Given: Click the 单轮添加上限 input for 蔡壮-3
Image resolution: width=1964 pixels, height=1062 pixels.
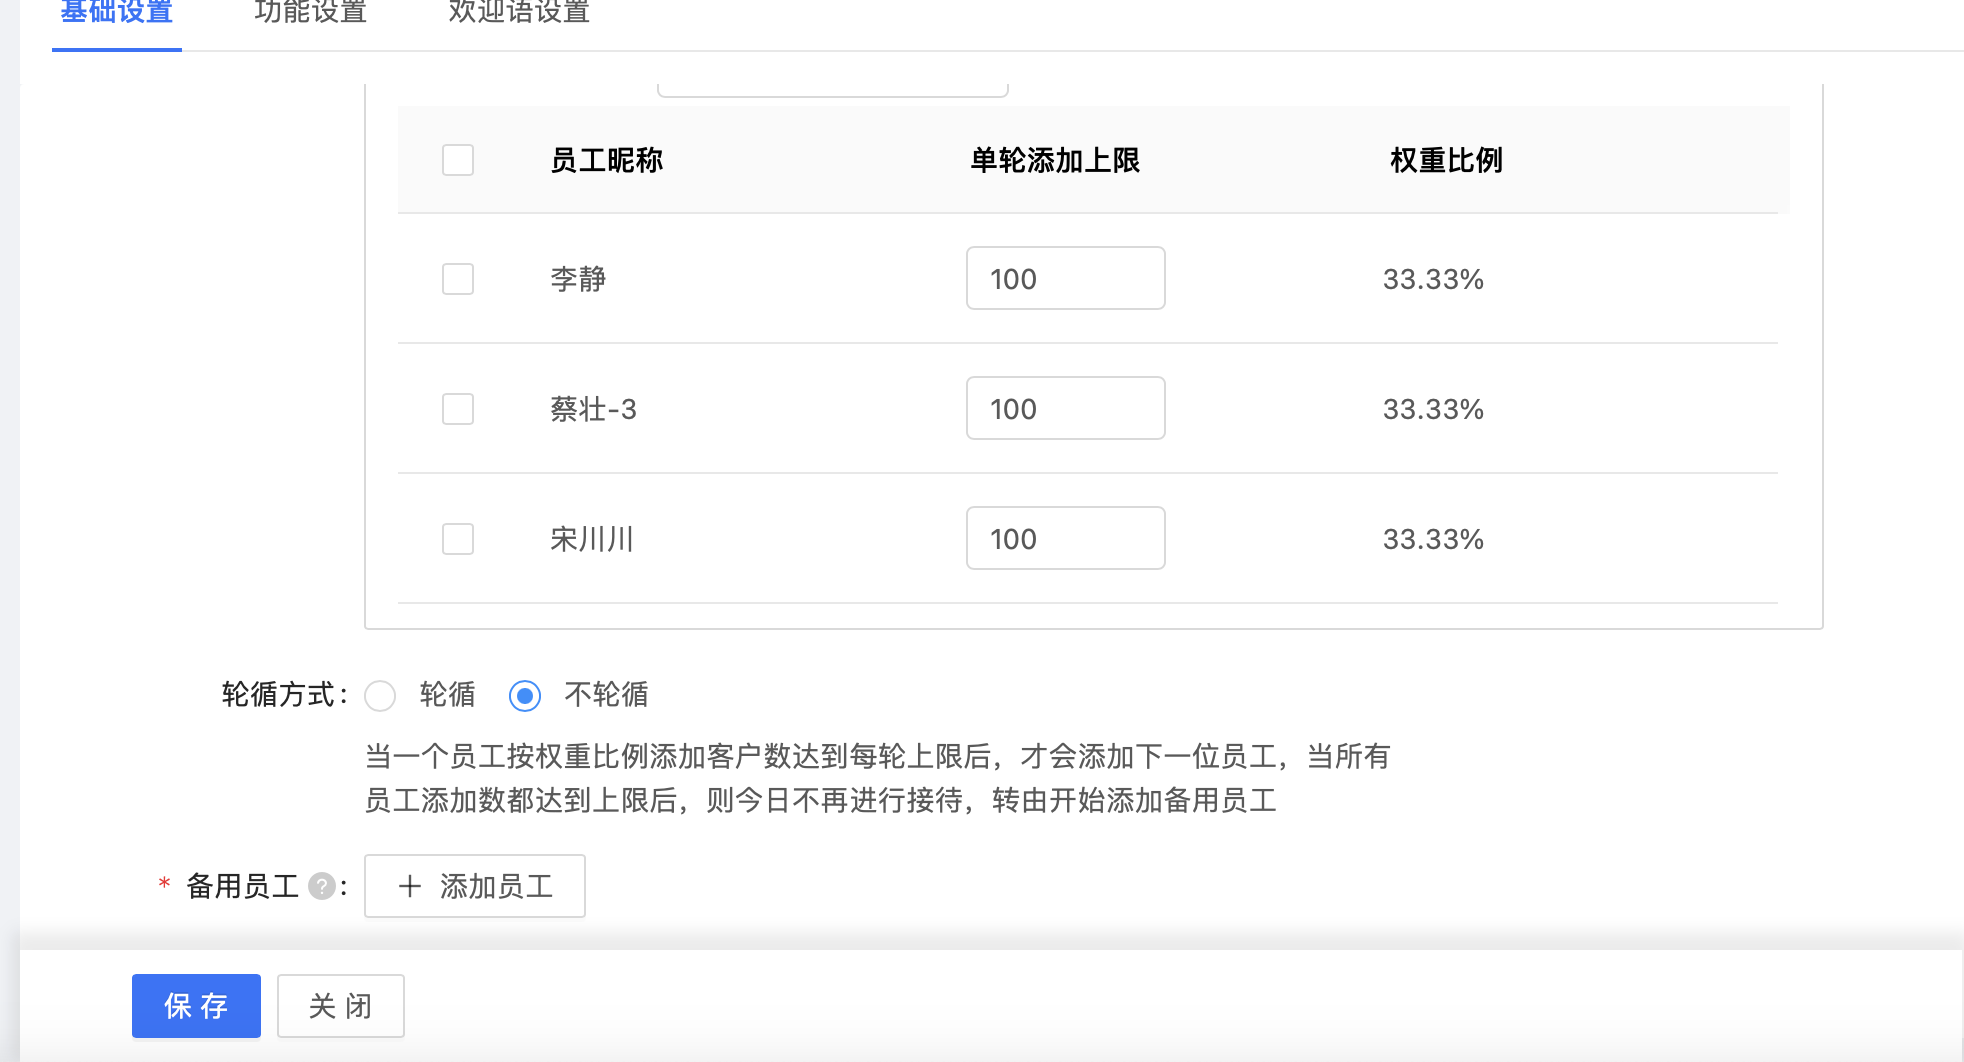Looking at the screenshot, I should click(x=1066, y=408).
